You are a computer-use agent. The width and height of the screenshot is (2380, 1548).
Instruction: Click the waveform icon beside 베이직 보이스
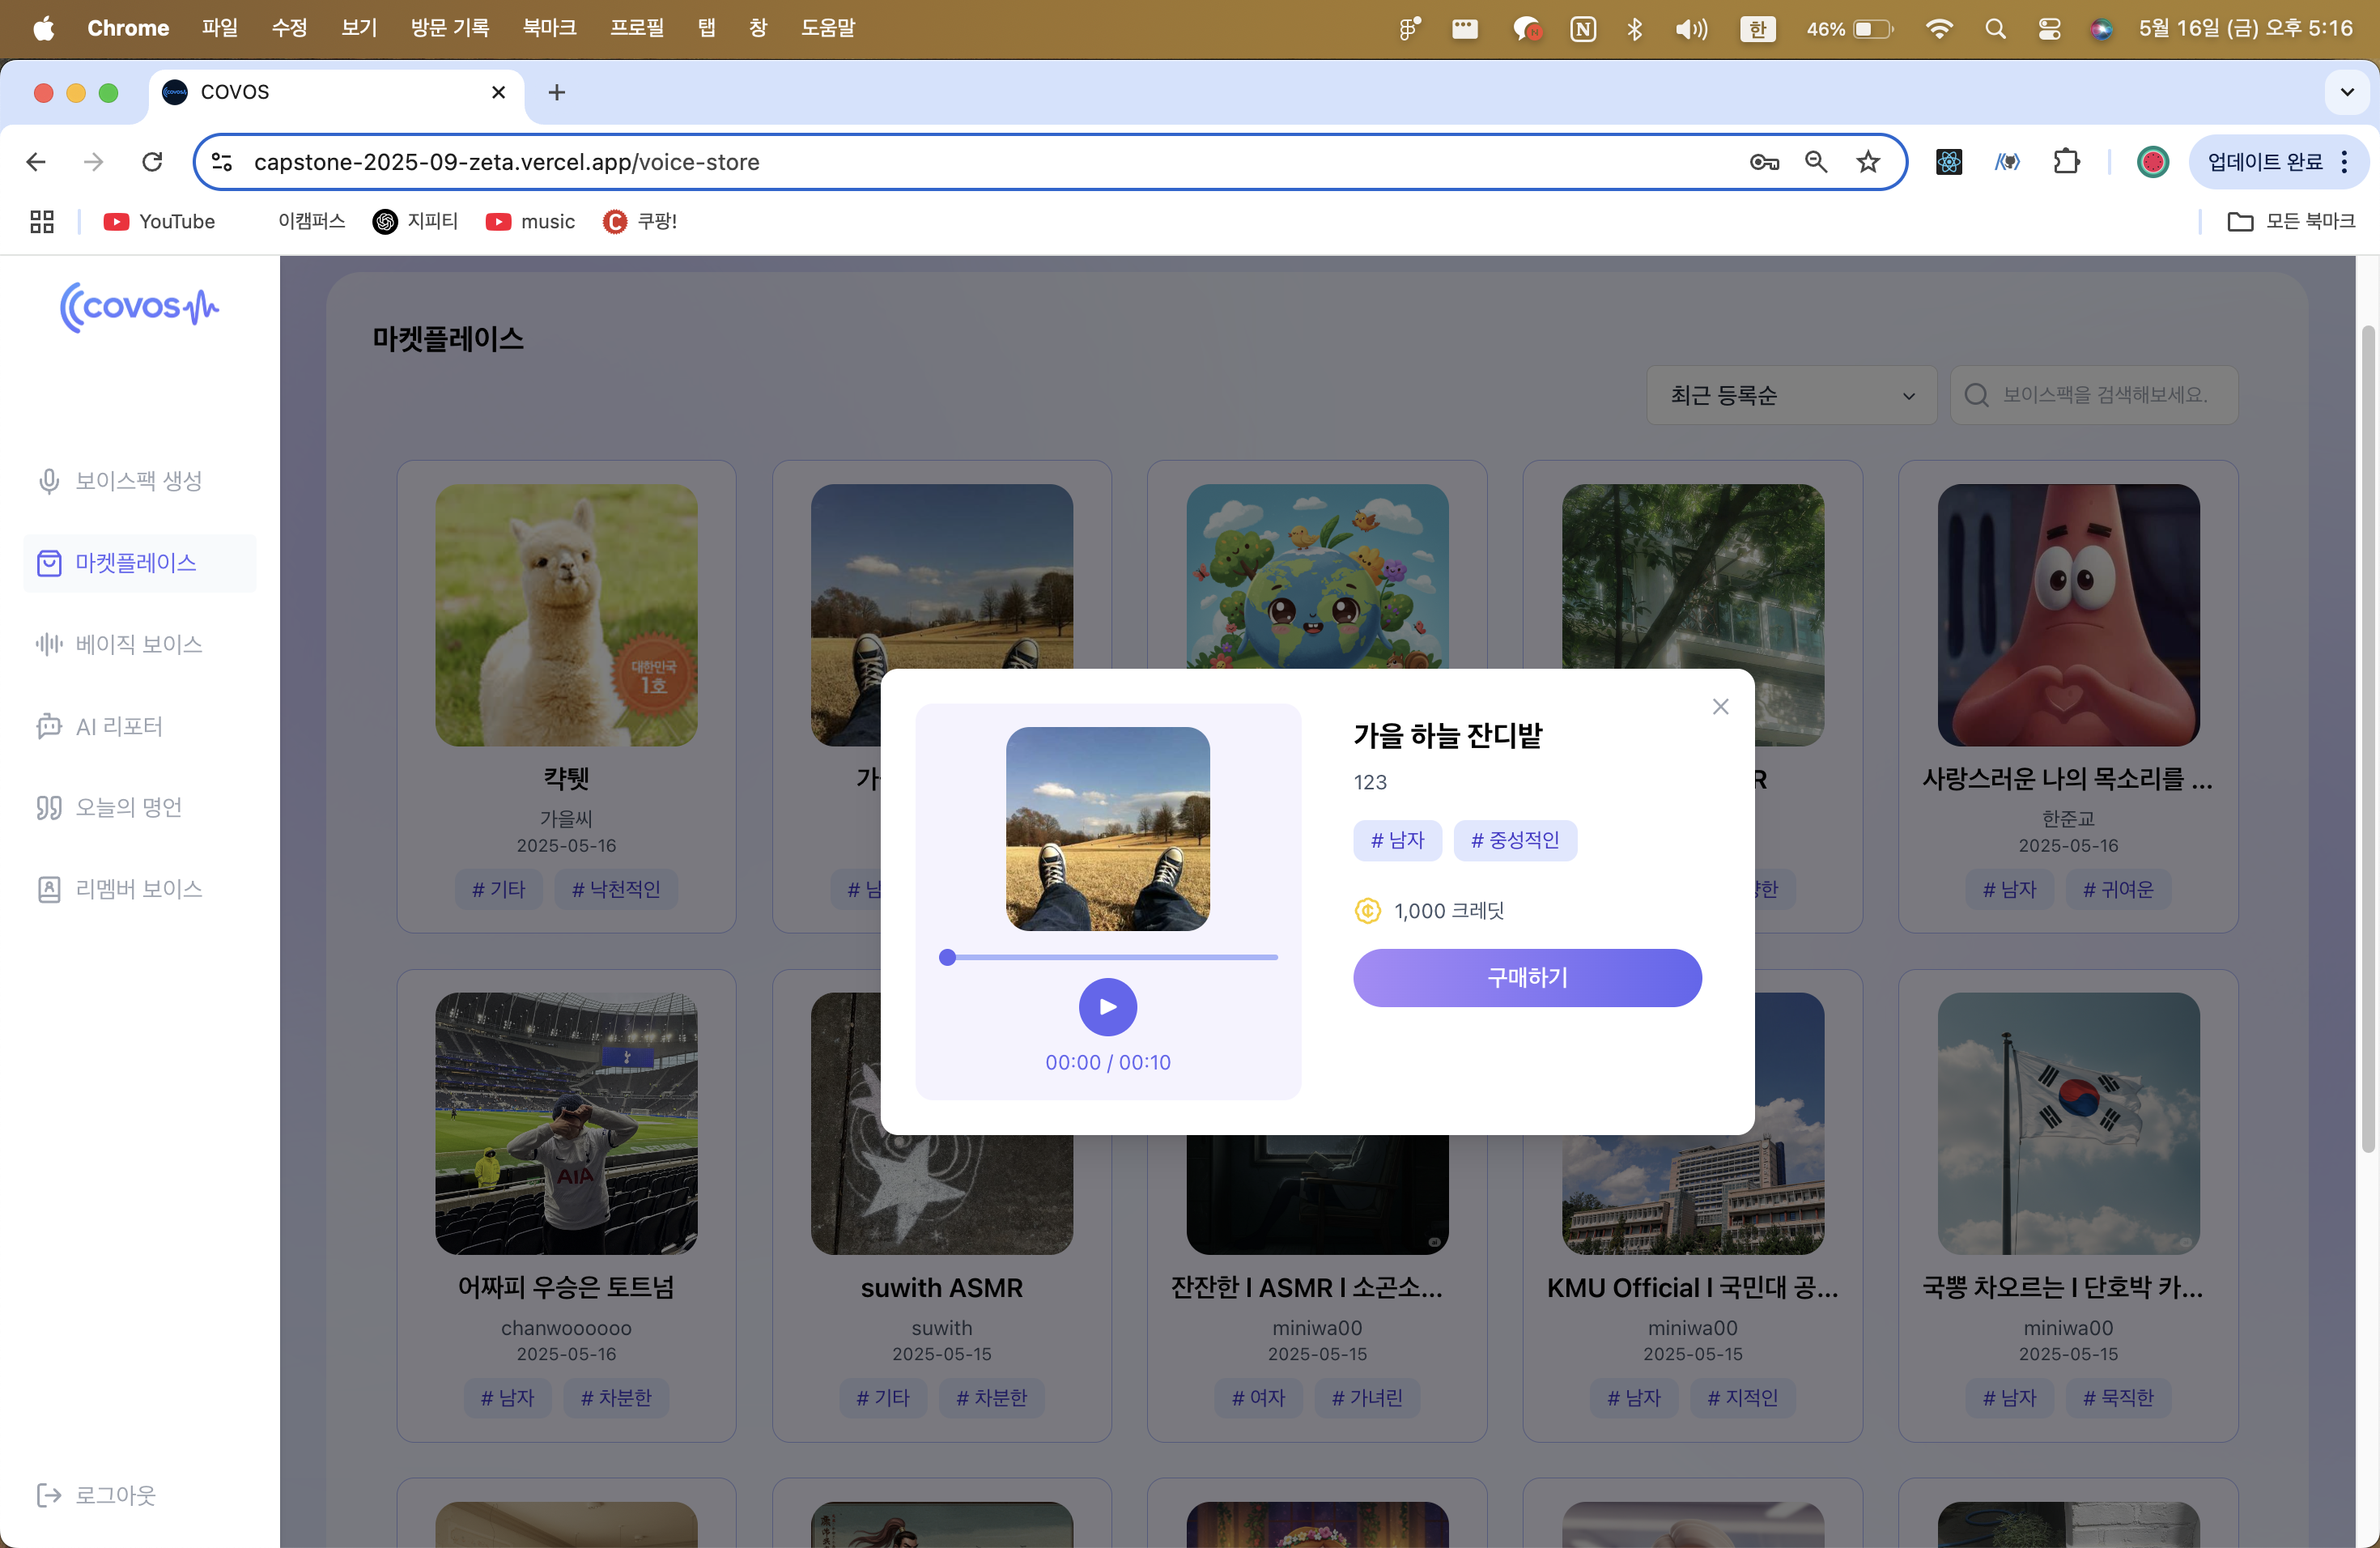(48, 644)
